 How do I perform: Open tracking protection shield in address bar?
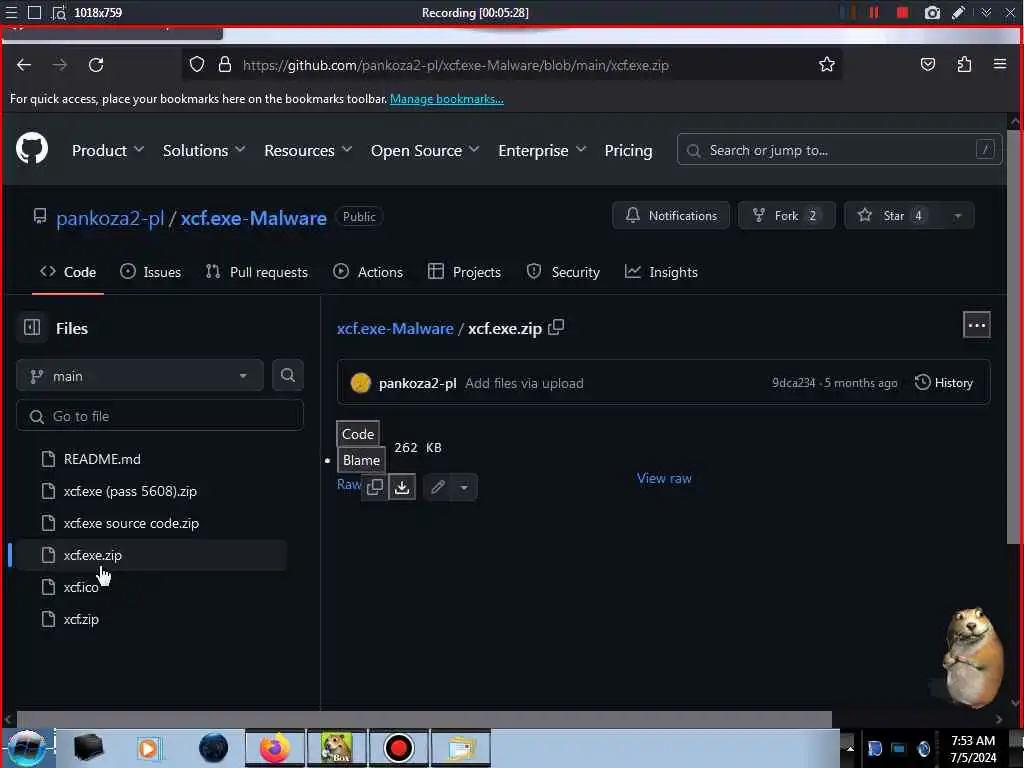[x=197, y=65]
